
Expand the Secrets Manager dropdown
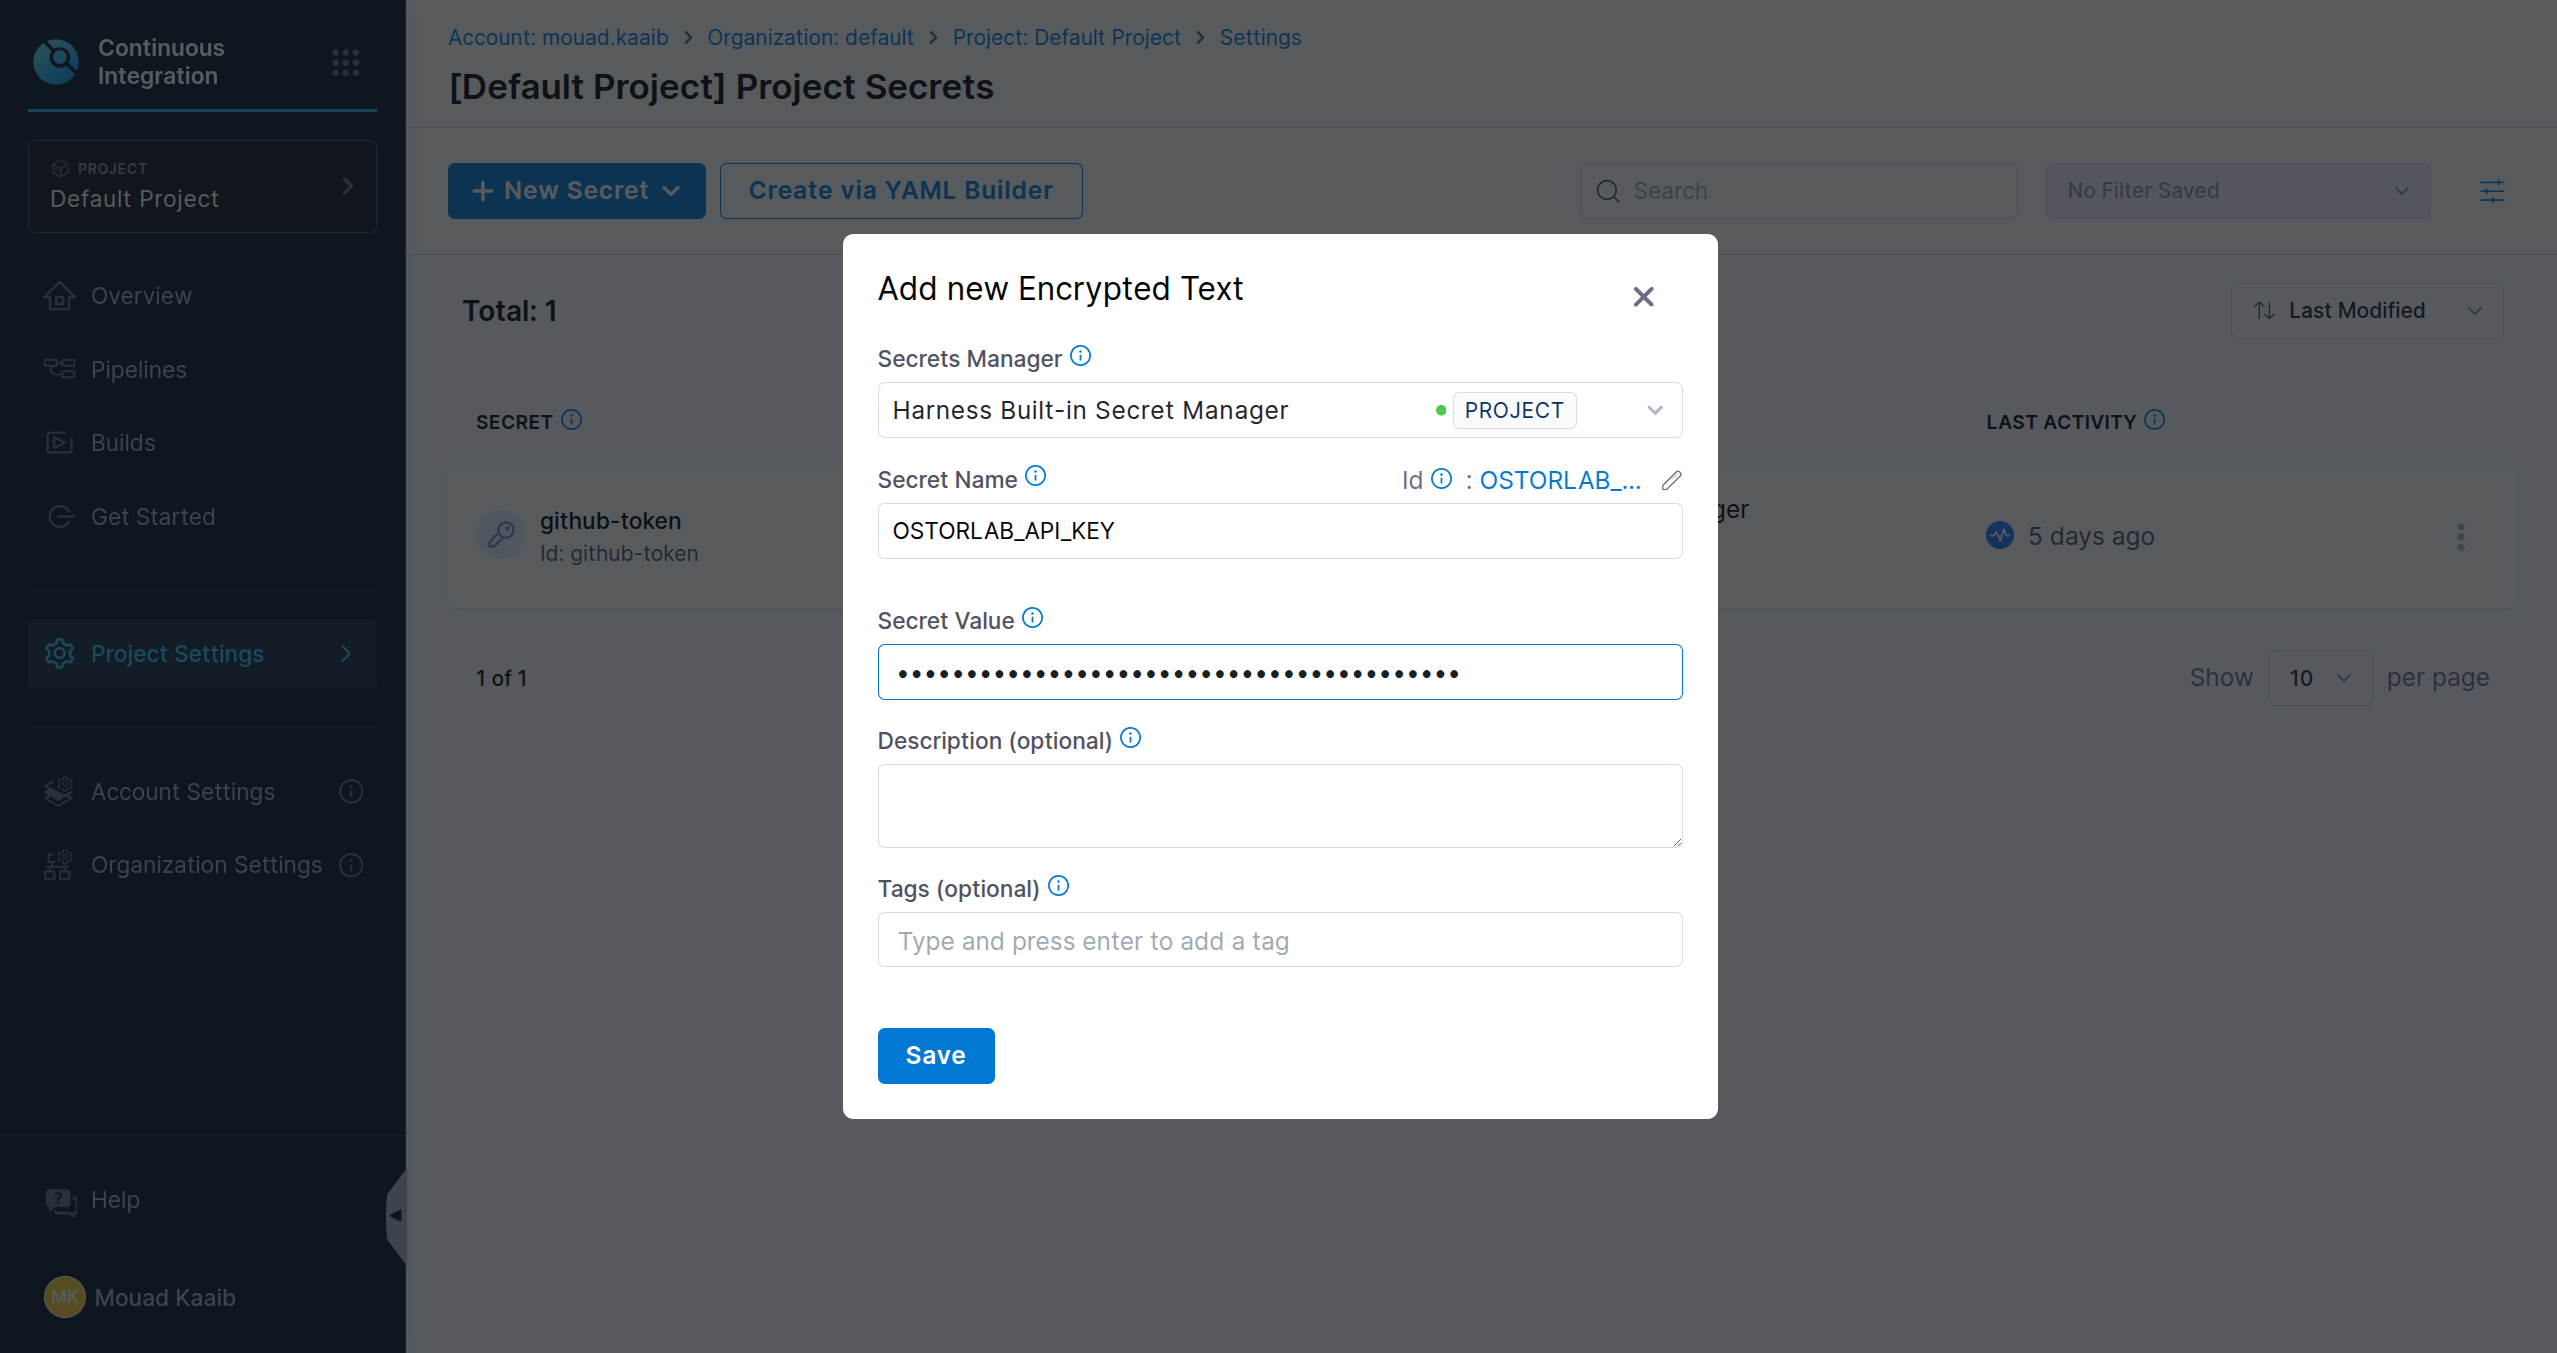click(x=1654, y=410)
